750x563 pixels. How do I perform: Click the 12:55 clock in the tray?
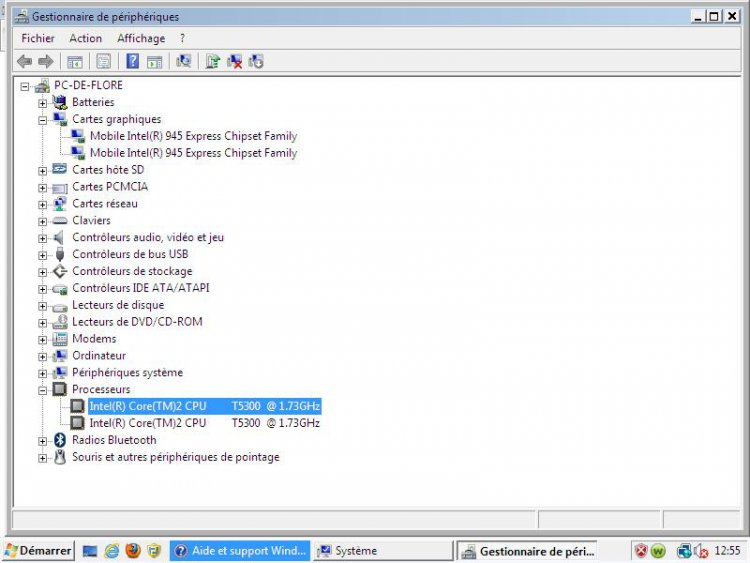pos(727,551)
